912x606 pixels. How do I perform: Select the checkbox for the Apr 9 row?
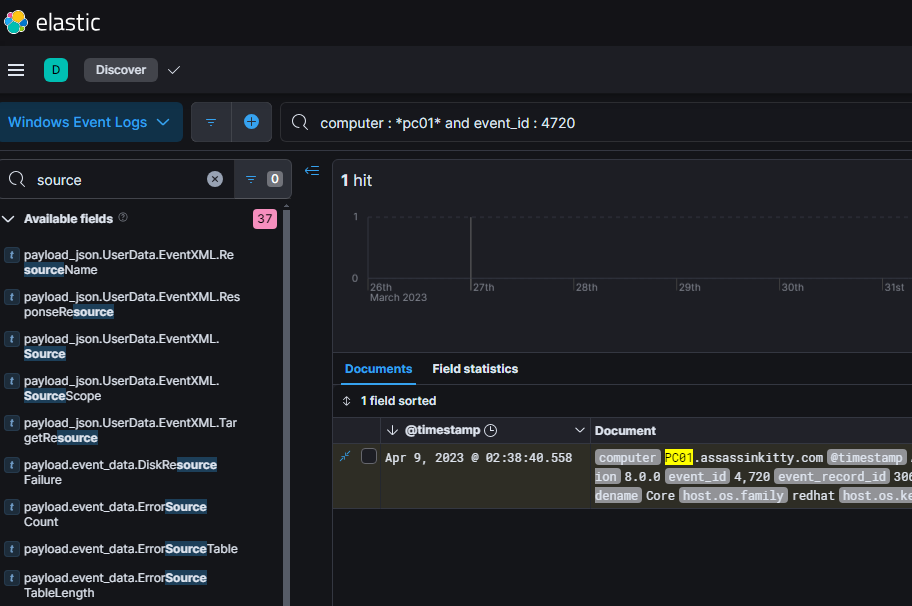tap(368, 456)
